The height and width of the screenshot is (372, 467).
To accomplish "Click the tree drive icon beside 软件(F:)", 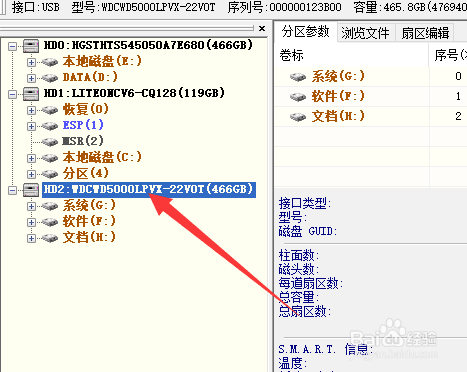I will (x=50, y=222).
